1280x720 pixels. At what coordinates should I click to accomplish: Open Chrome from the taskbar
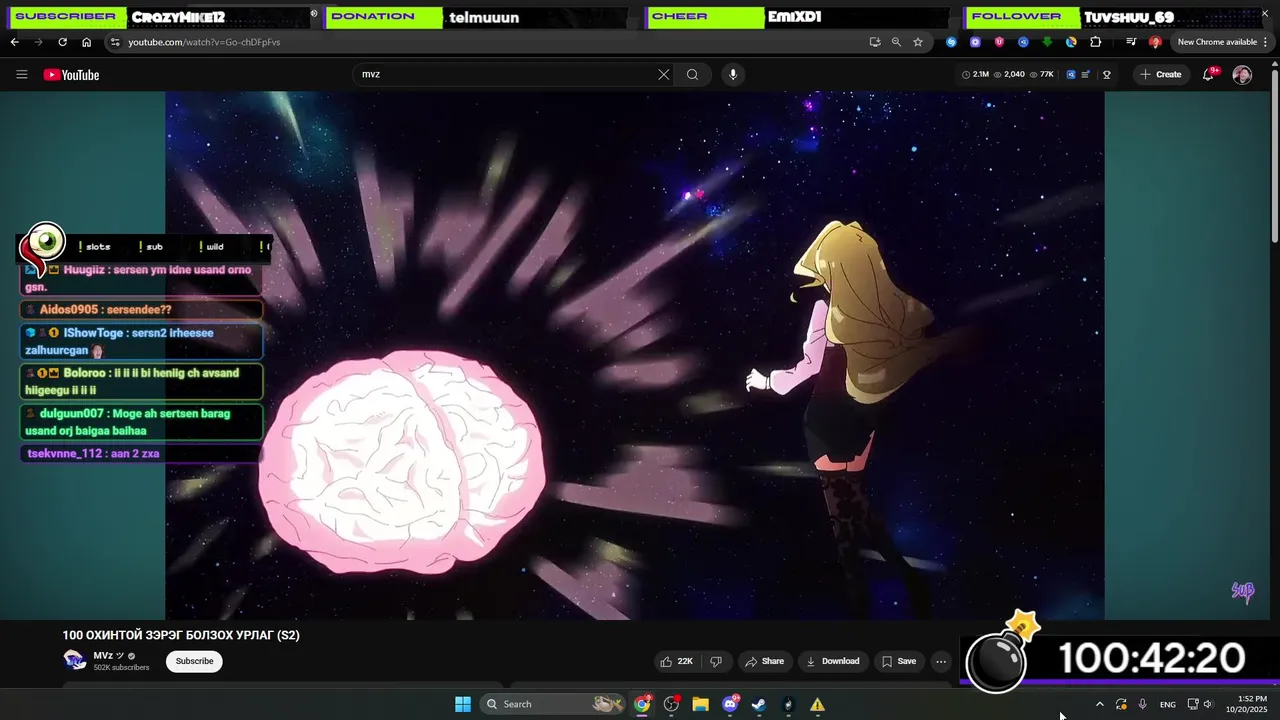[642, 704]
